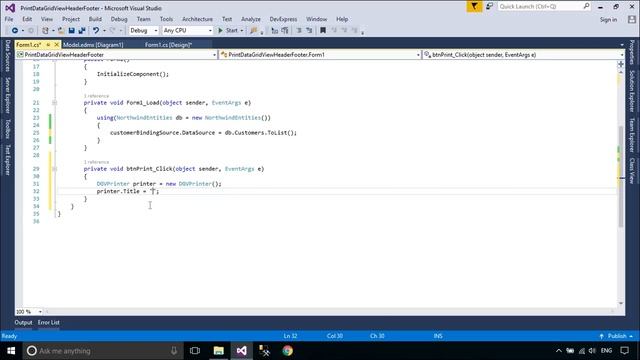Screen dimensions: 640x360
Task: Click the split editor handle above the scrollbar
Action: point(621,64)
